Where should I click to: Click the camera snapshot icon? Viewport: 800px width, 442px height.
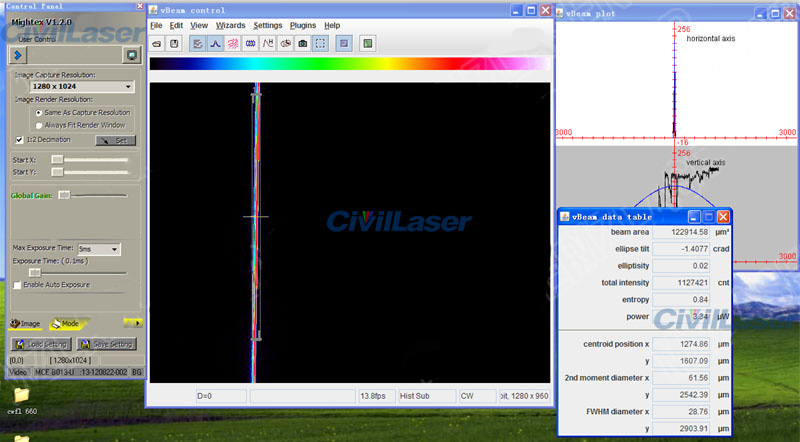[x=302, y=44]
